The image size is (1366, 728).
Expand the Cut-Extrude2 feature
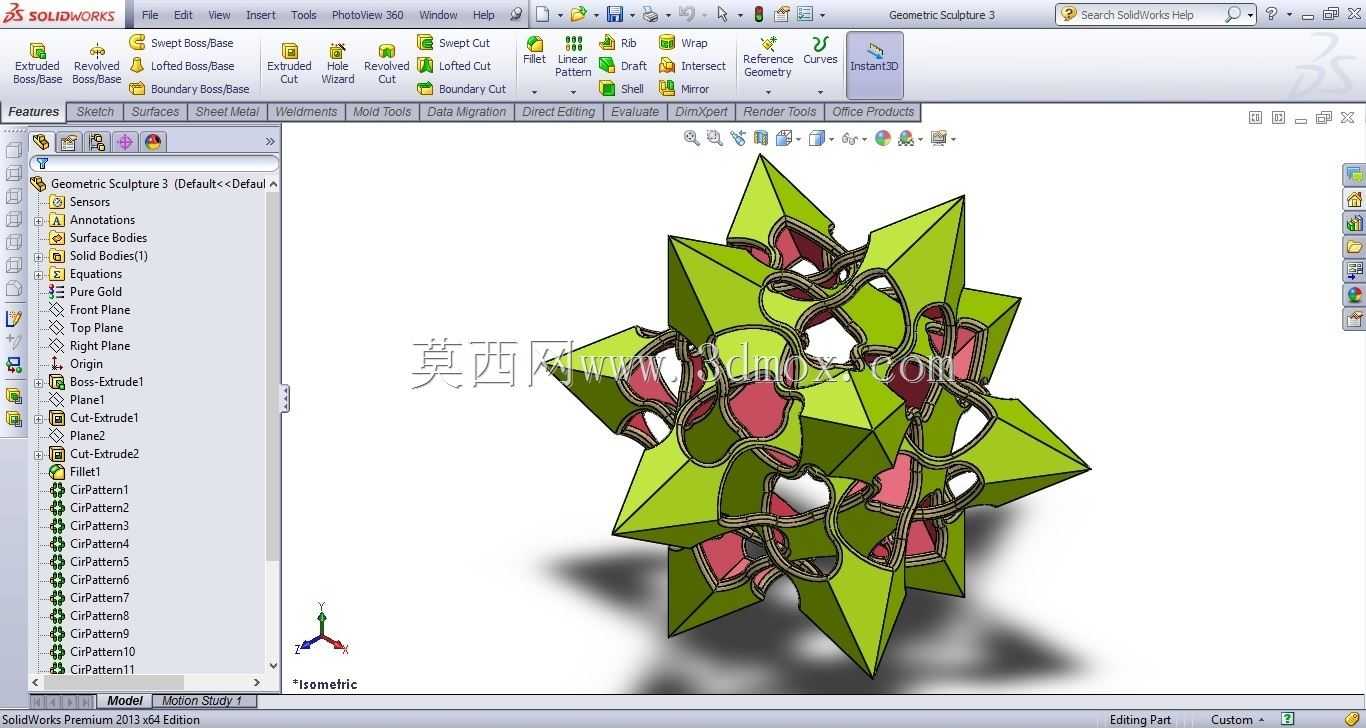39,454
